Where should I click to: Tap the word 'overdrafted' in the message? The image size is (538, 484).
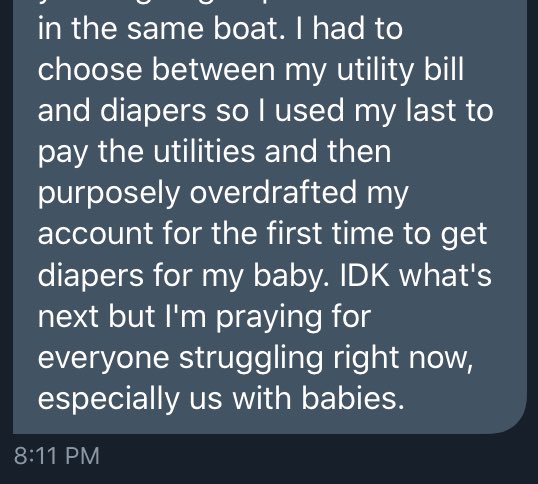pyautogui.click(x=273, y=193)
